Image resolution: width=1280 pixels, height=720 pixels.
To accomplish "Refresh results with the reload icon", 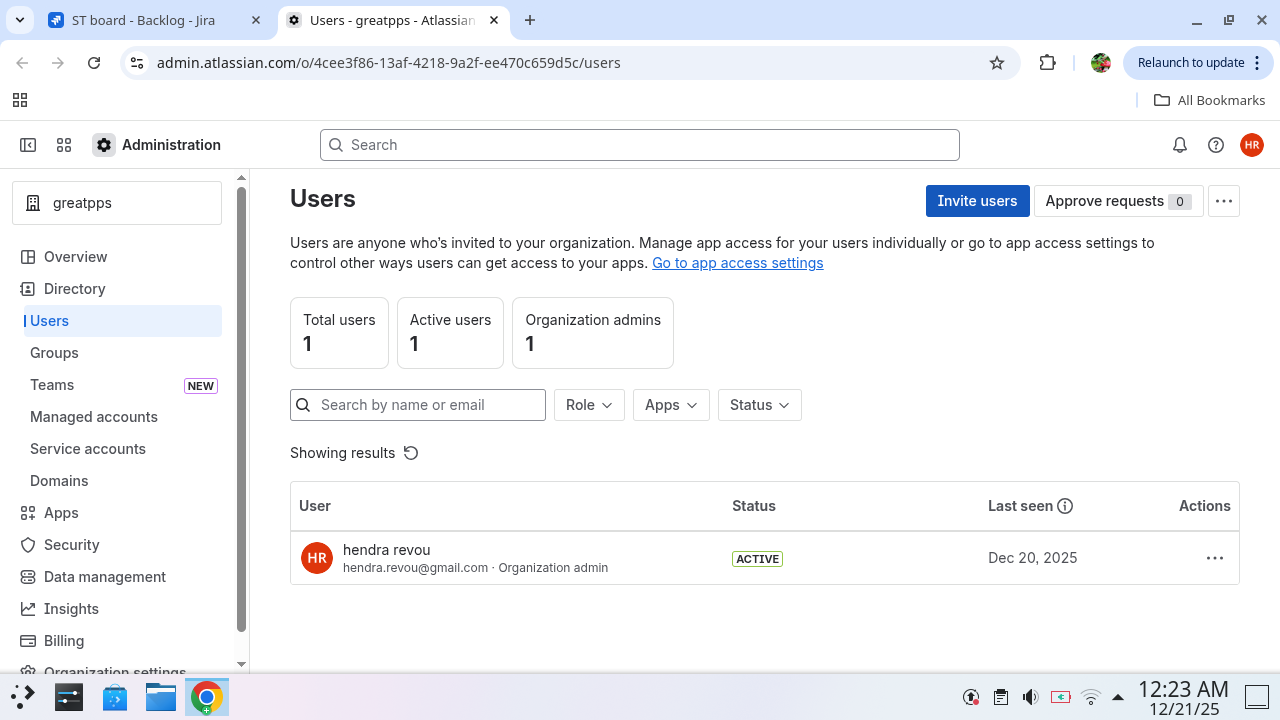I will (x=411, y=453).
